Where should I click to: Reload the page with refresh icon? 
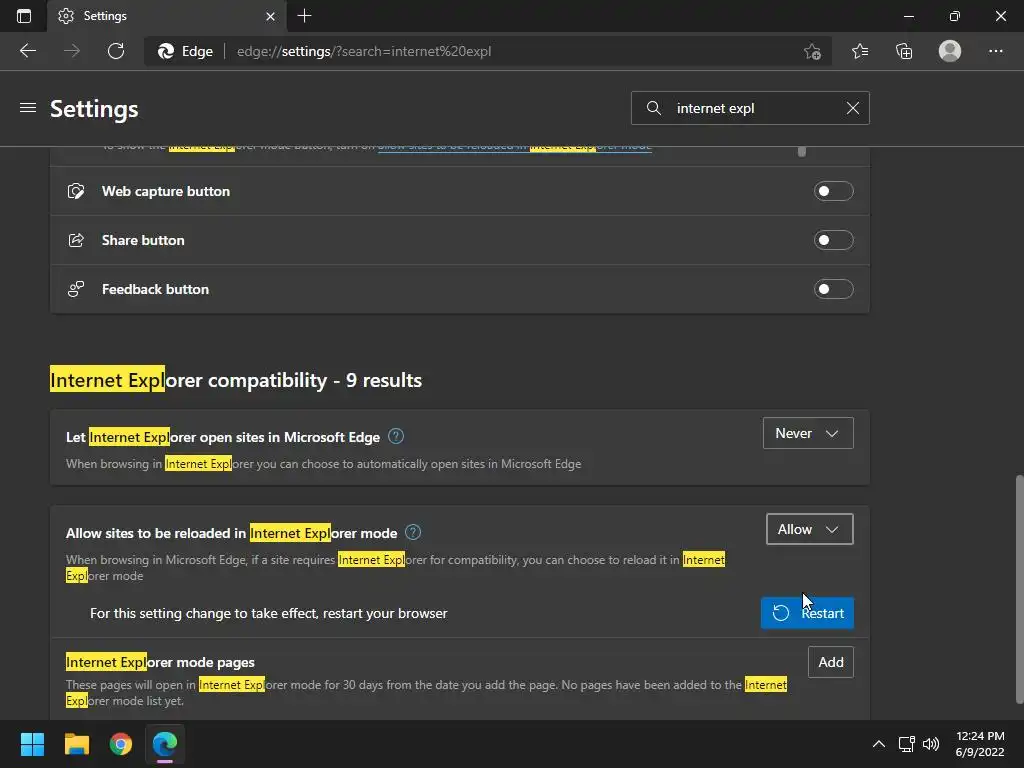click(x=116, y=51)
